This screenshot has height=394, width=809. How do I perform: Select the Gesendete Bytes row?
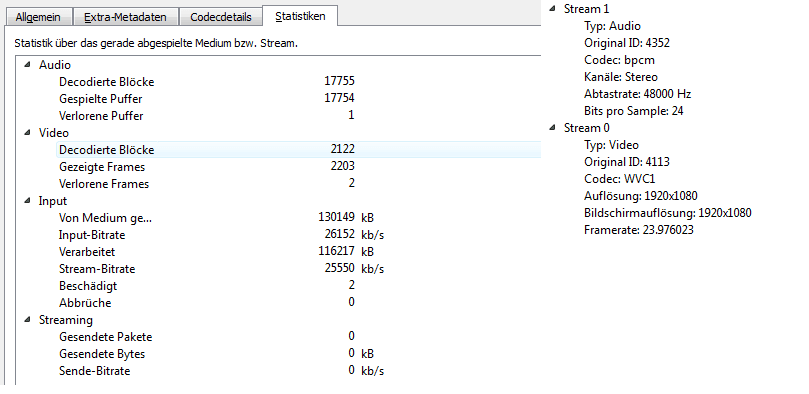[298, 354]
